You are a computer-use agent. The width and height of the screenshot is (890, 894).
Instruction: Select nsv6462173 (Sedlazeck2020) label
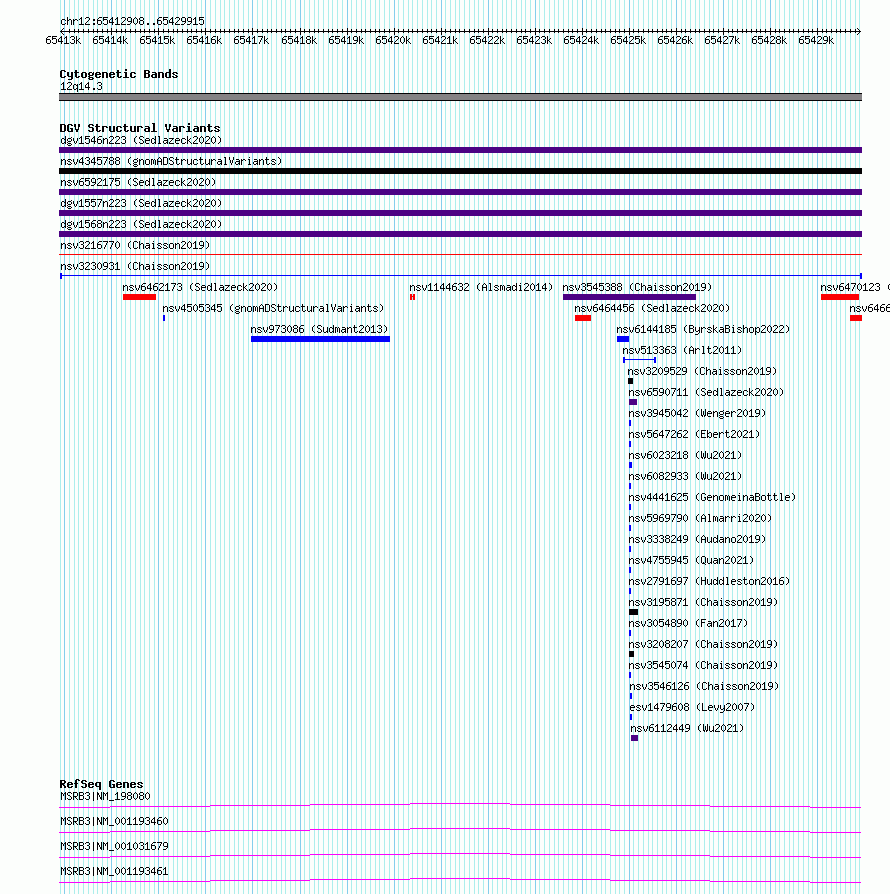(200, 287)
